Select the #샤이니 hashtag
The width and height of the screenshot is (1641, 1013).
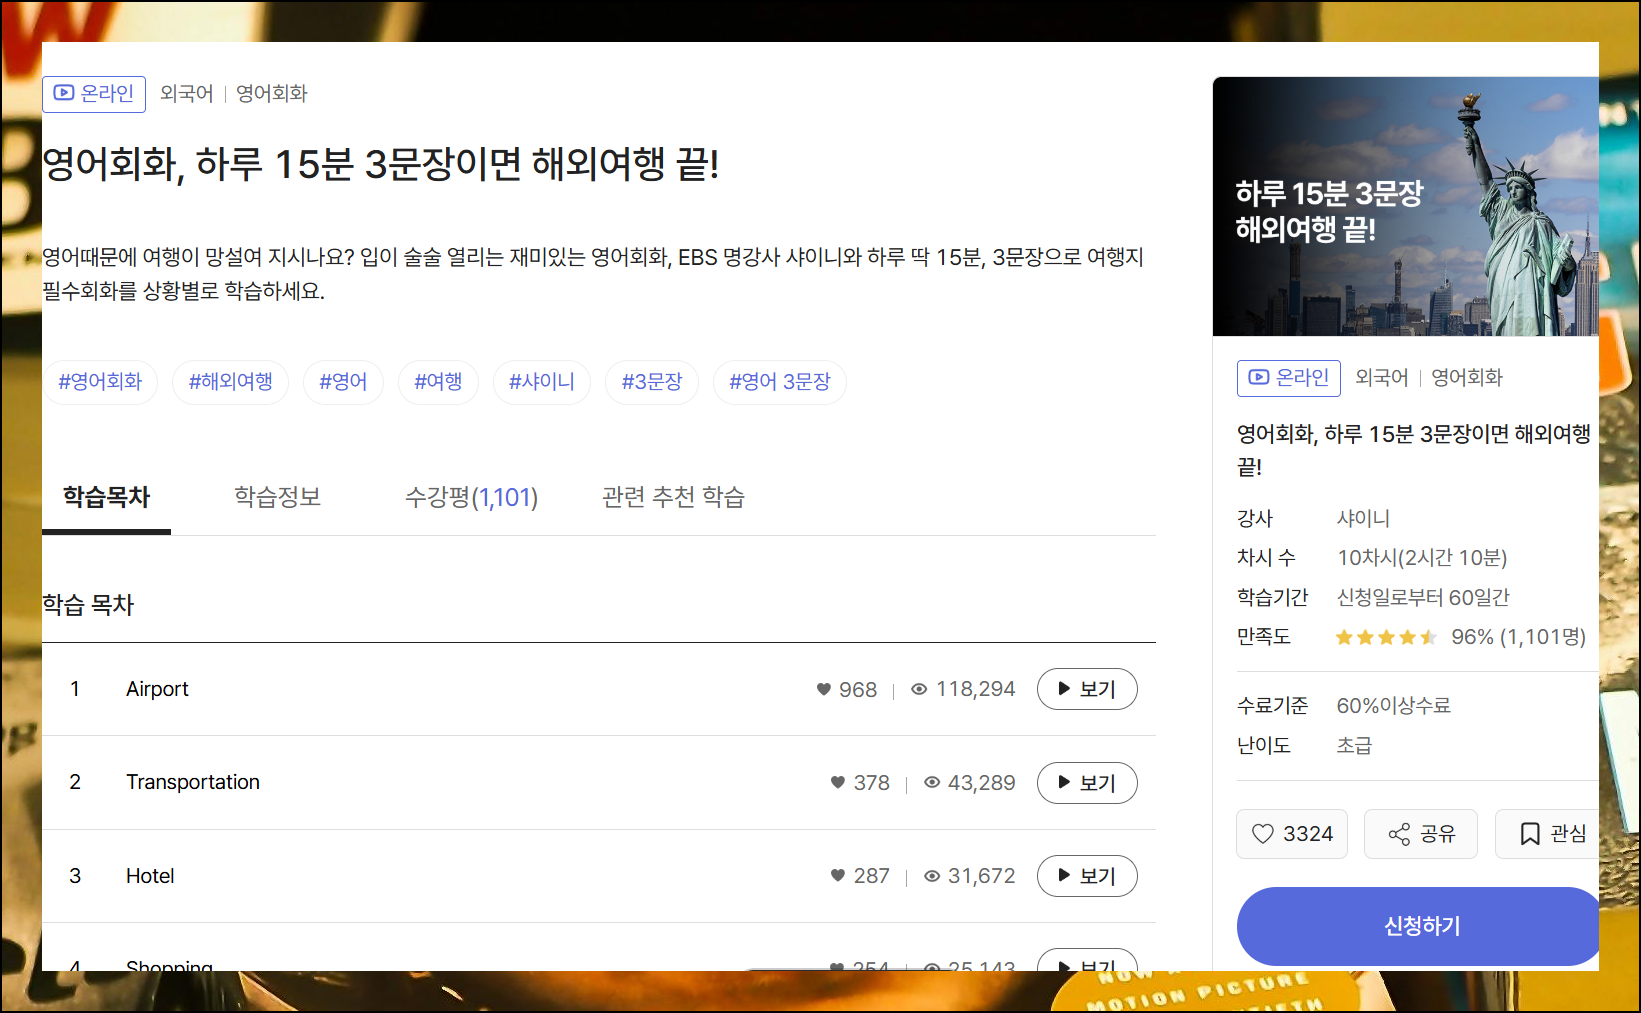pyautogui.click(x=542, y=382)
